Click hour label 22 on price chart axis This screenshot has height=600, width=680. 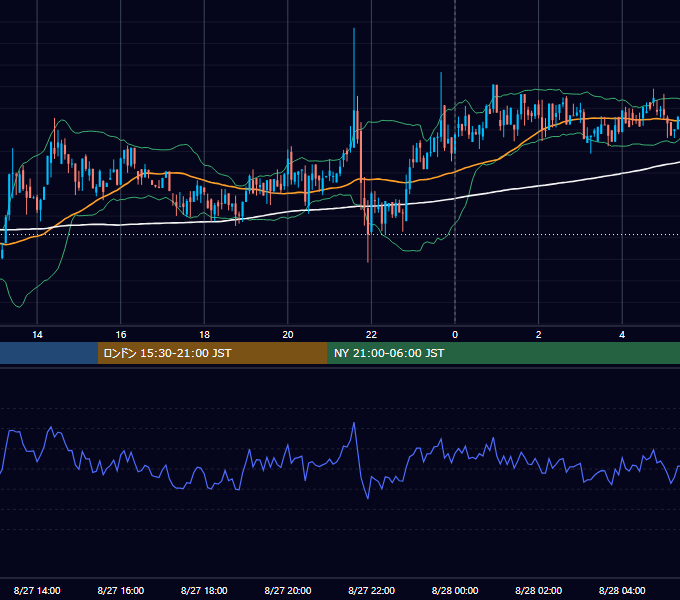click(371, 335)
